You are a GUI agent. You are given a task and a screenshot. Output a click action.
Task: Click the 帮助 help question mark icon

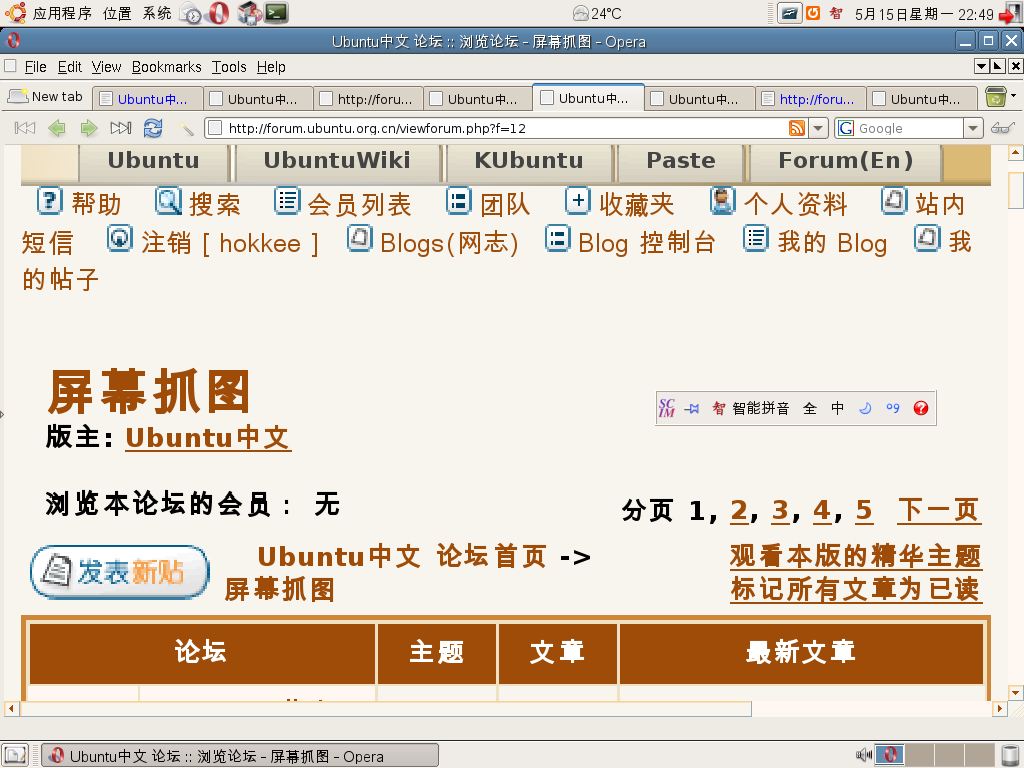[50, 200]
